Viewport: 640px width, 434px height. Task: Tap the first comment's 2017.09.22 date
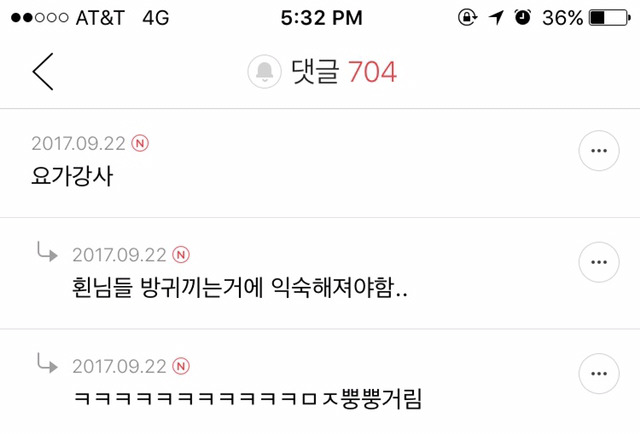tap(78, 144)
